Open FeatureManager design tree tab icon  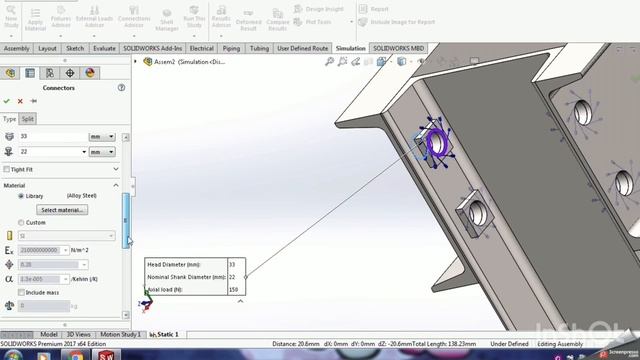pyautogui.click(x=10, y=73)
